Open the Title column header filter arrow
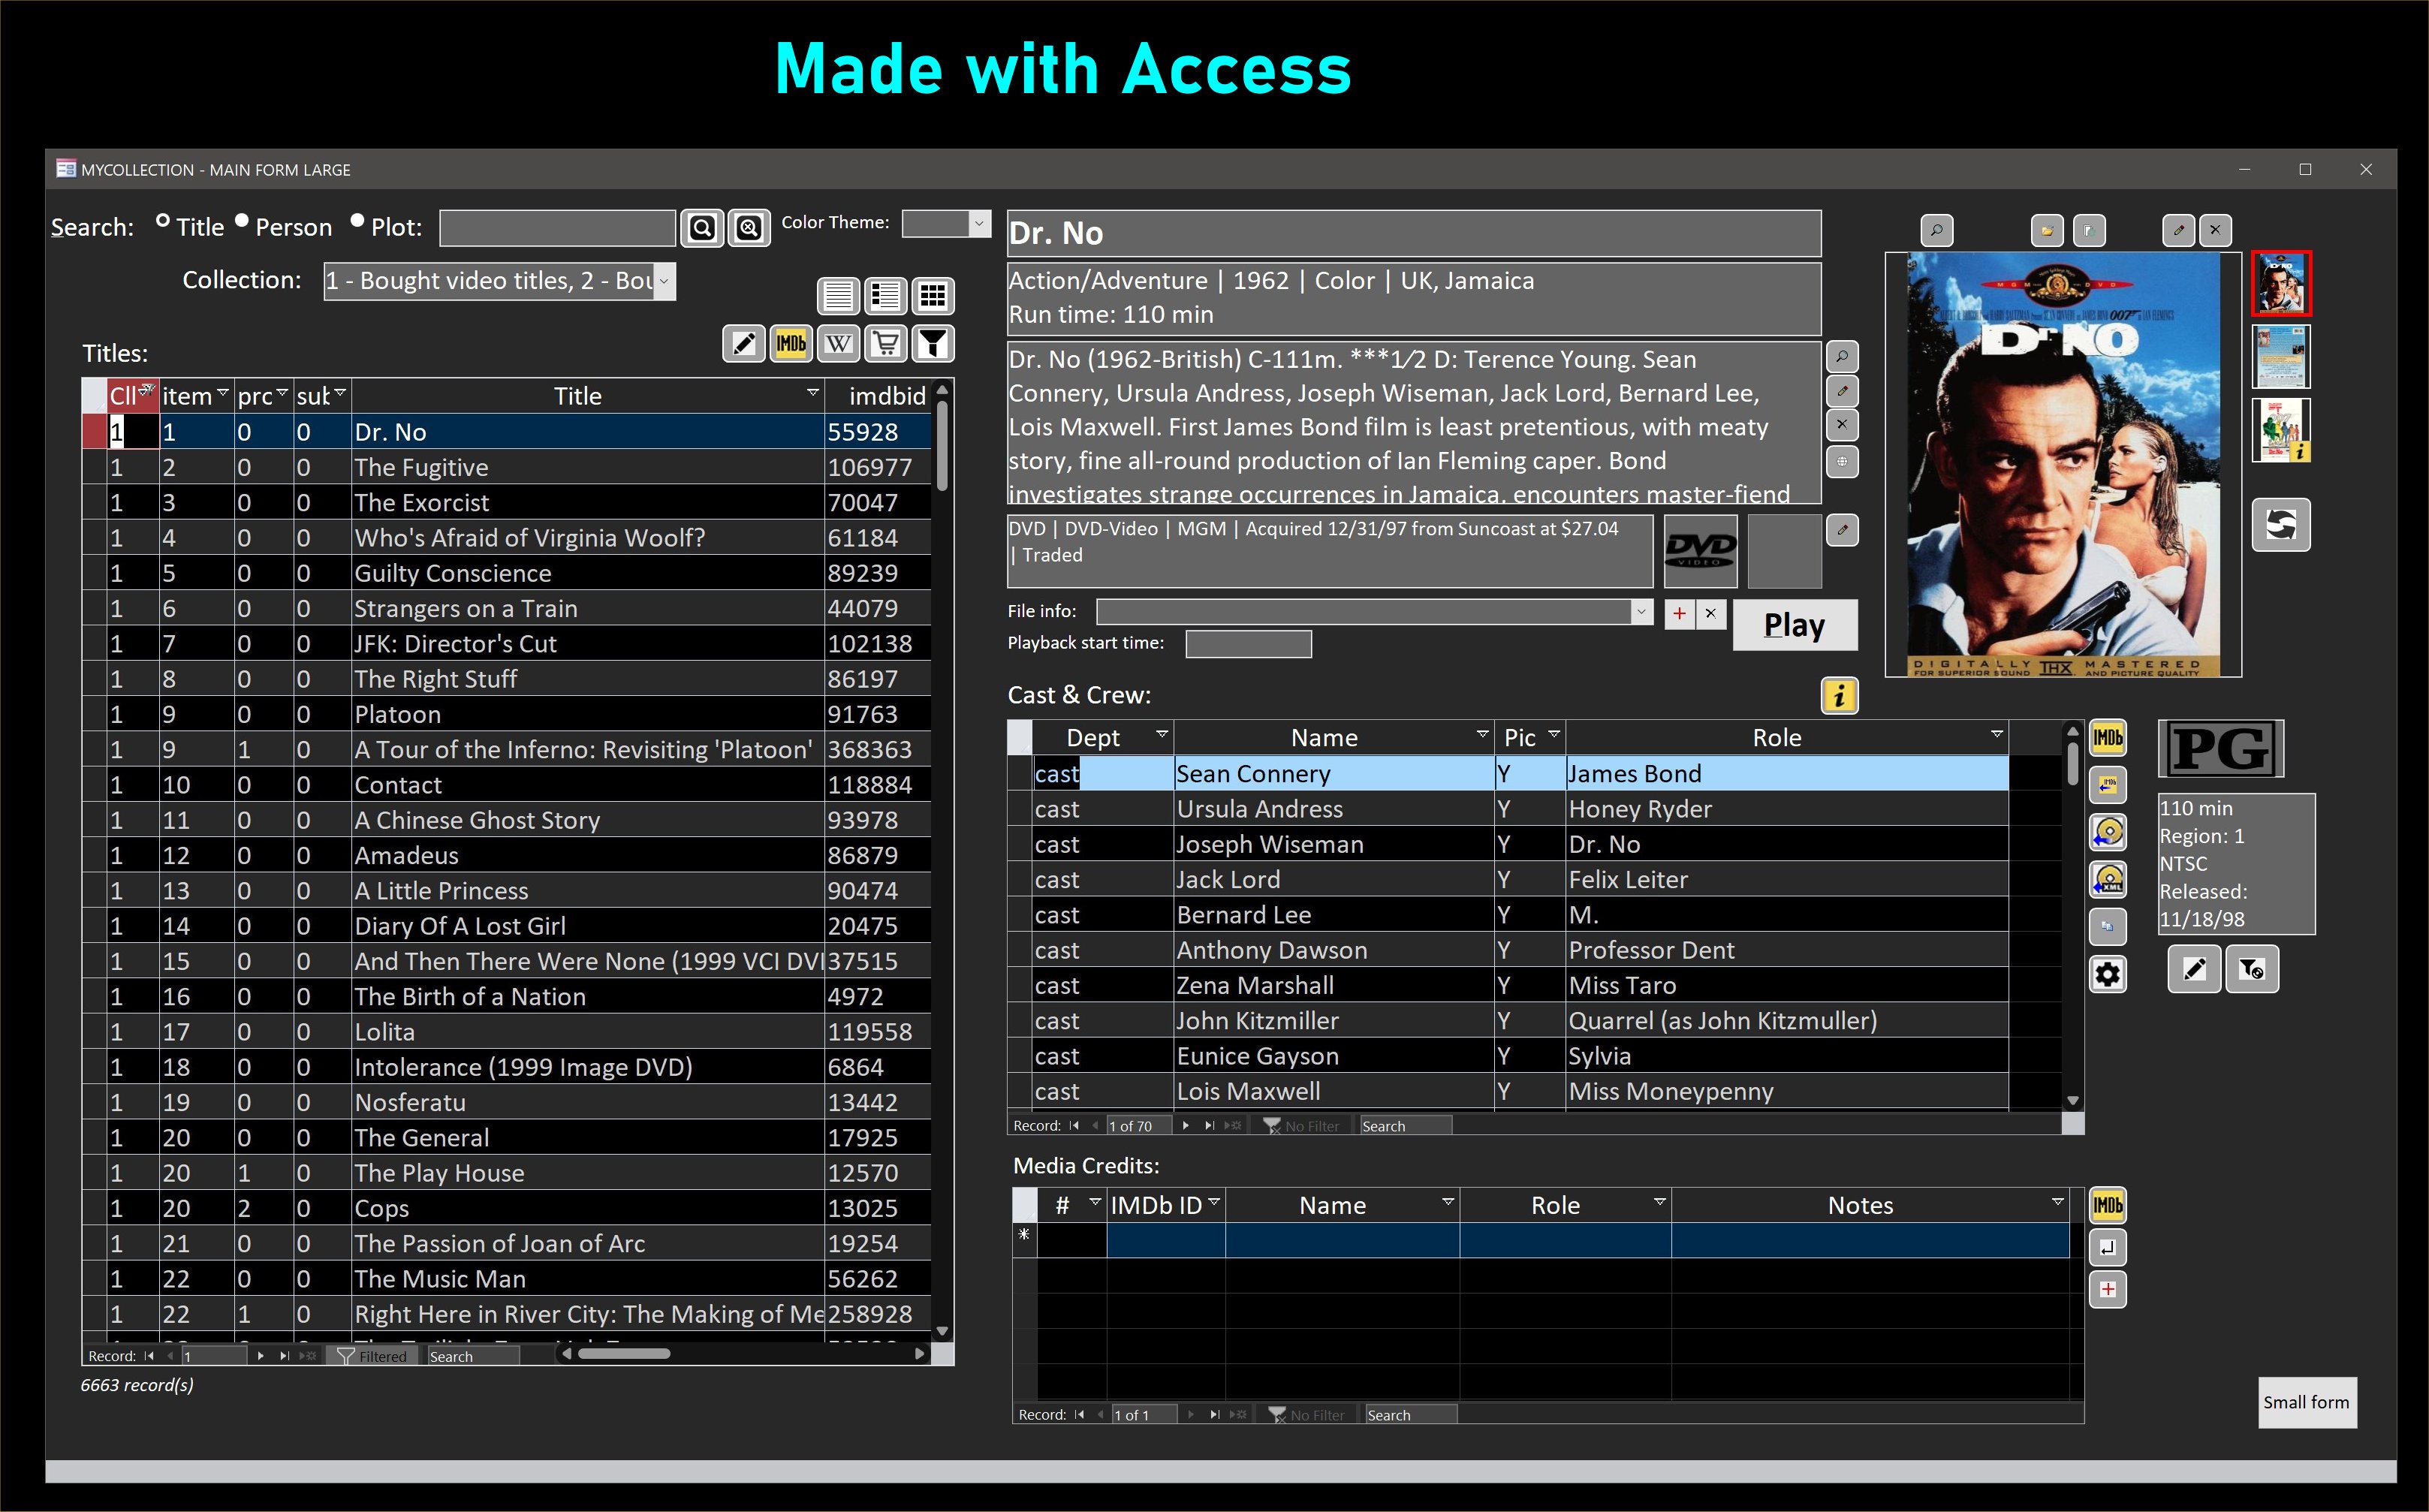Image resolution: width=2429 pixels, height=1512 pixels. click(x=812, y=394)
